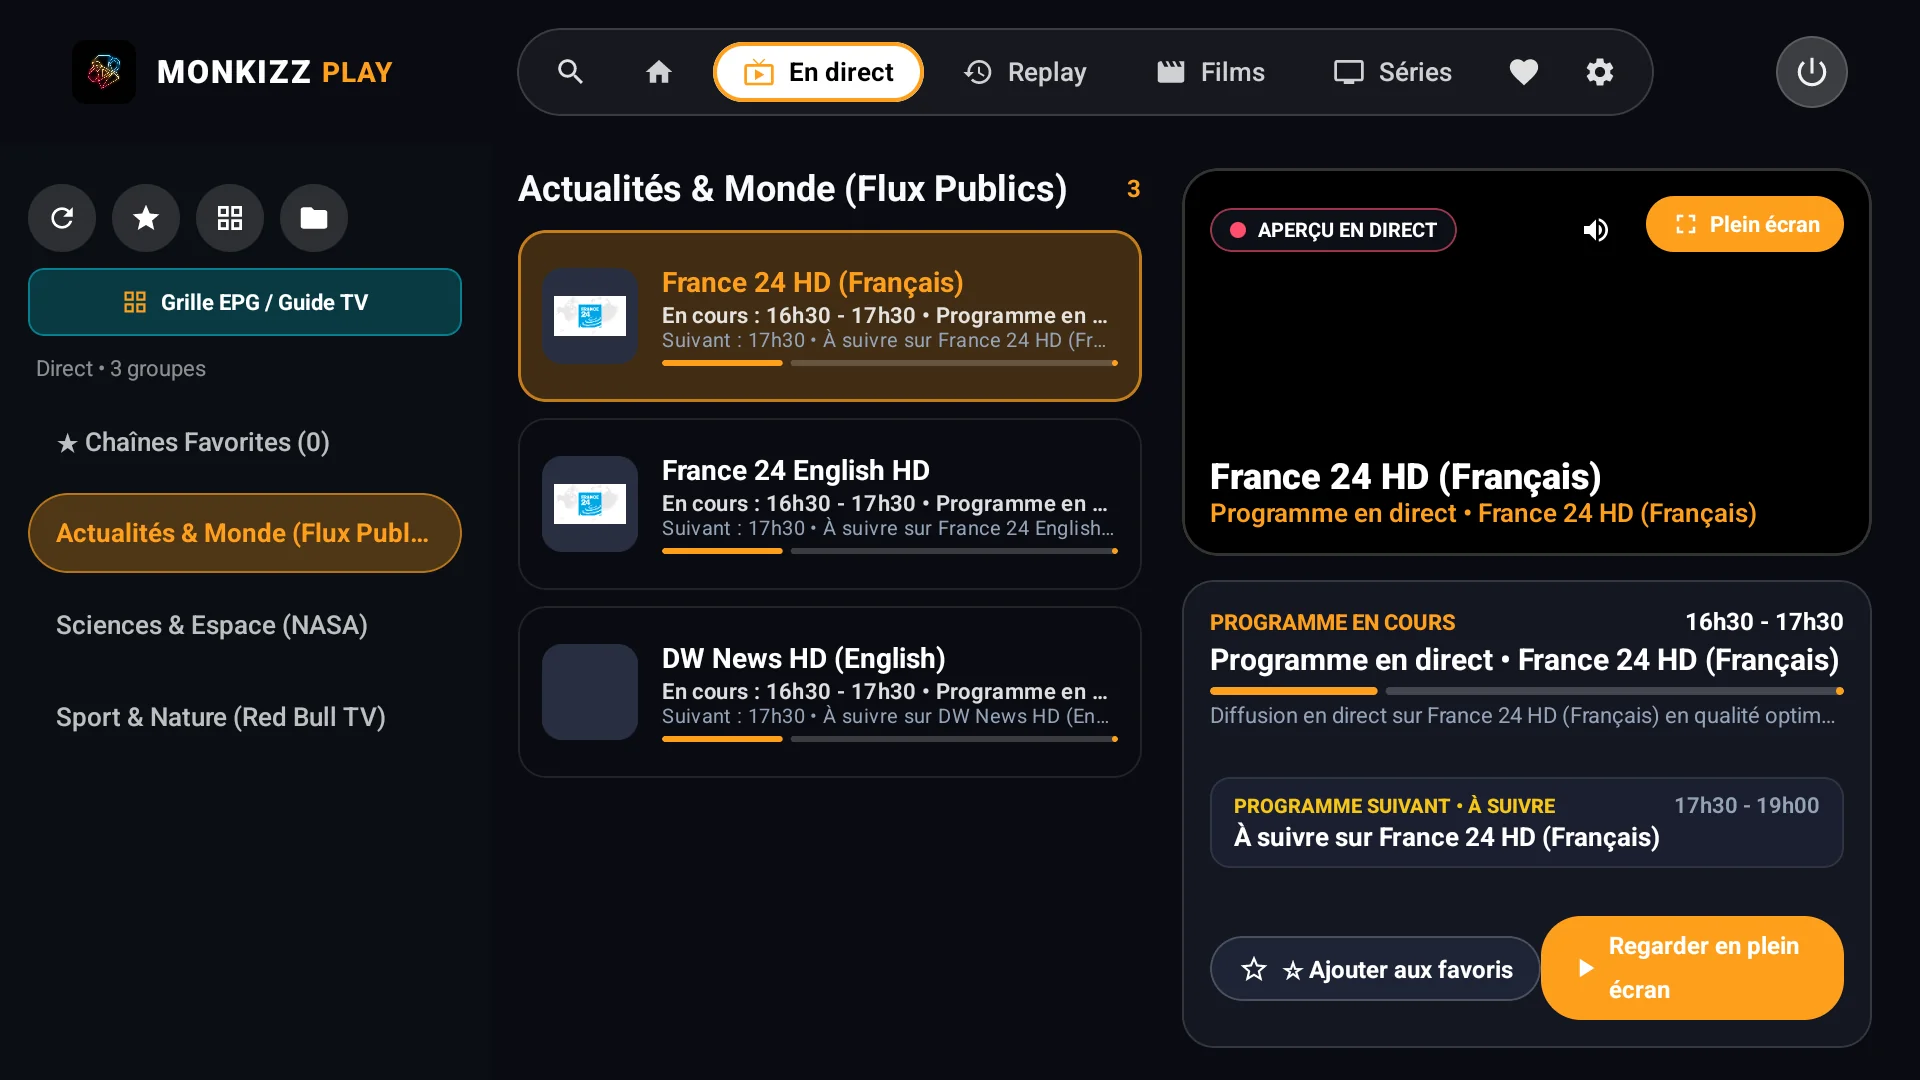Image resolution: width=1920 pixels, height=1080 pixels.
Task: Click the current programme progress bar in details
Action: (1527, 691)
